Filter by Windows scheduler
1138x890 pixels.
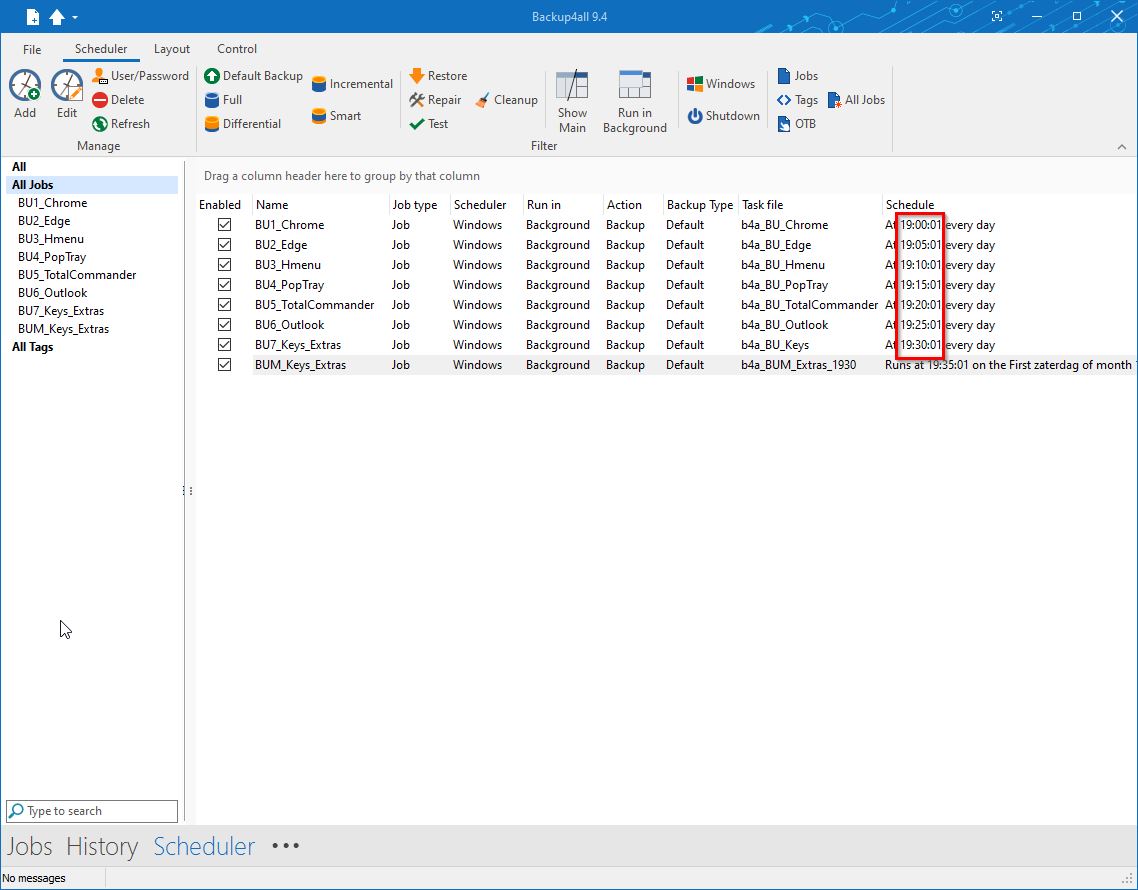(x=721, y=83)
